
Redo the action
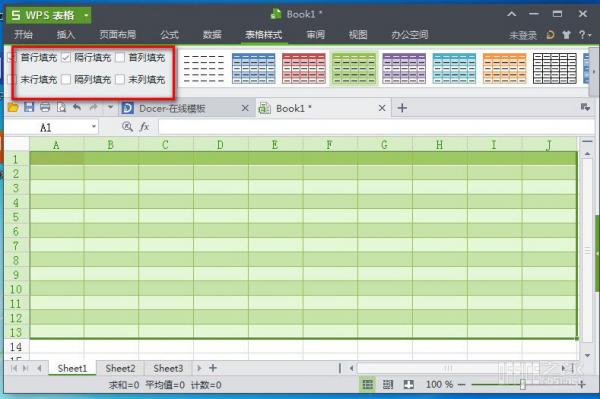point(93,107)
